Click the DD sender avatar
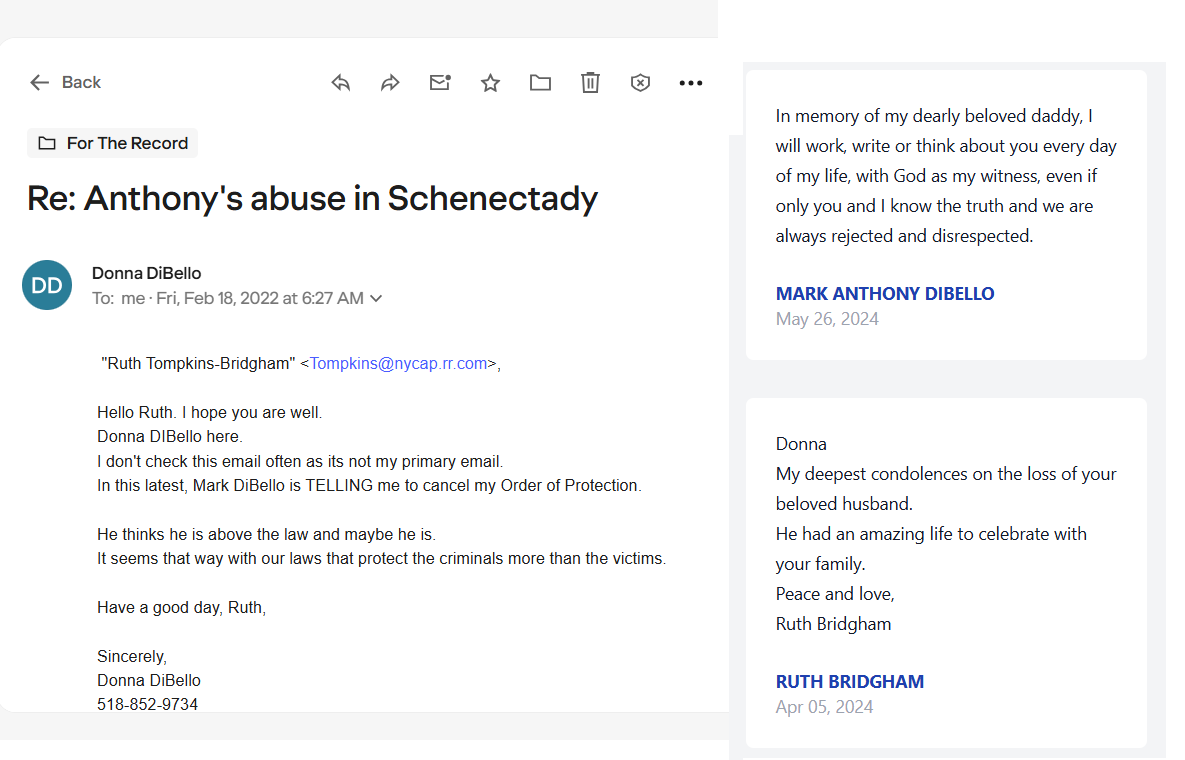1185x760 pixels. tap(47, 285)
